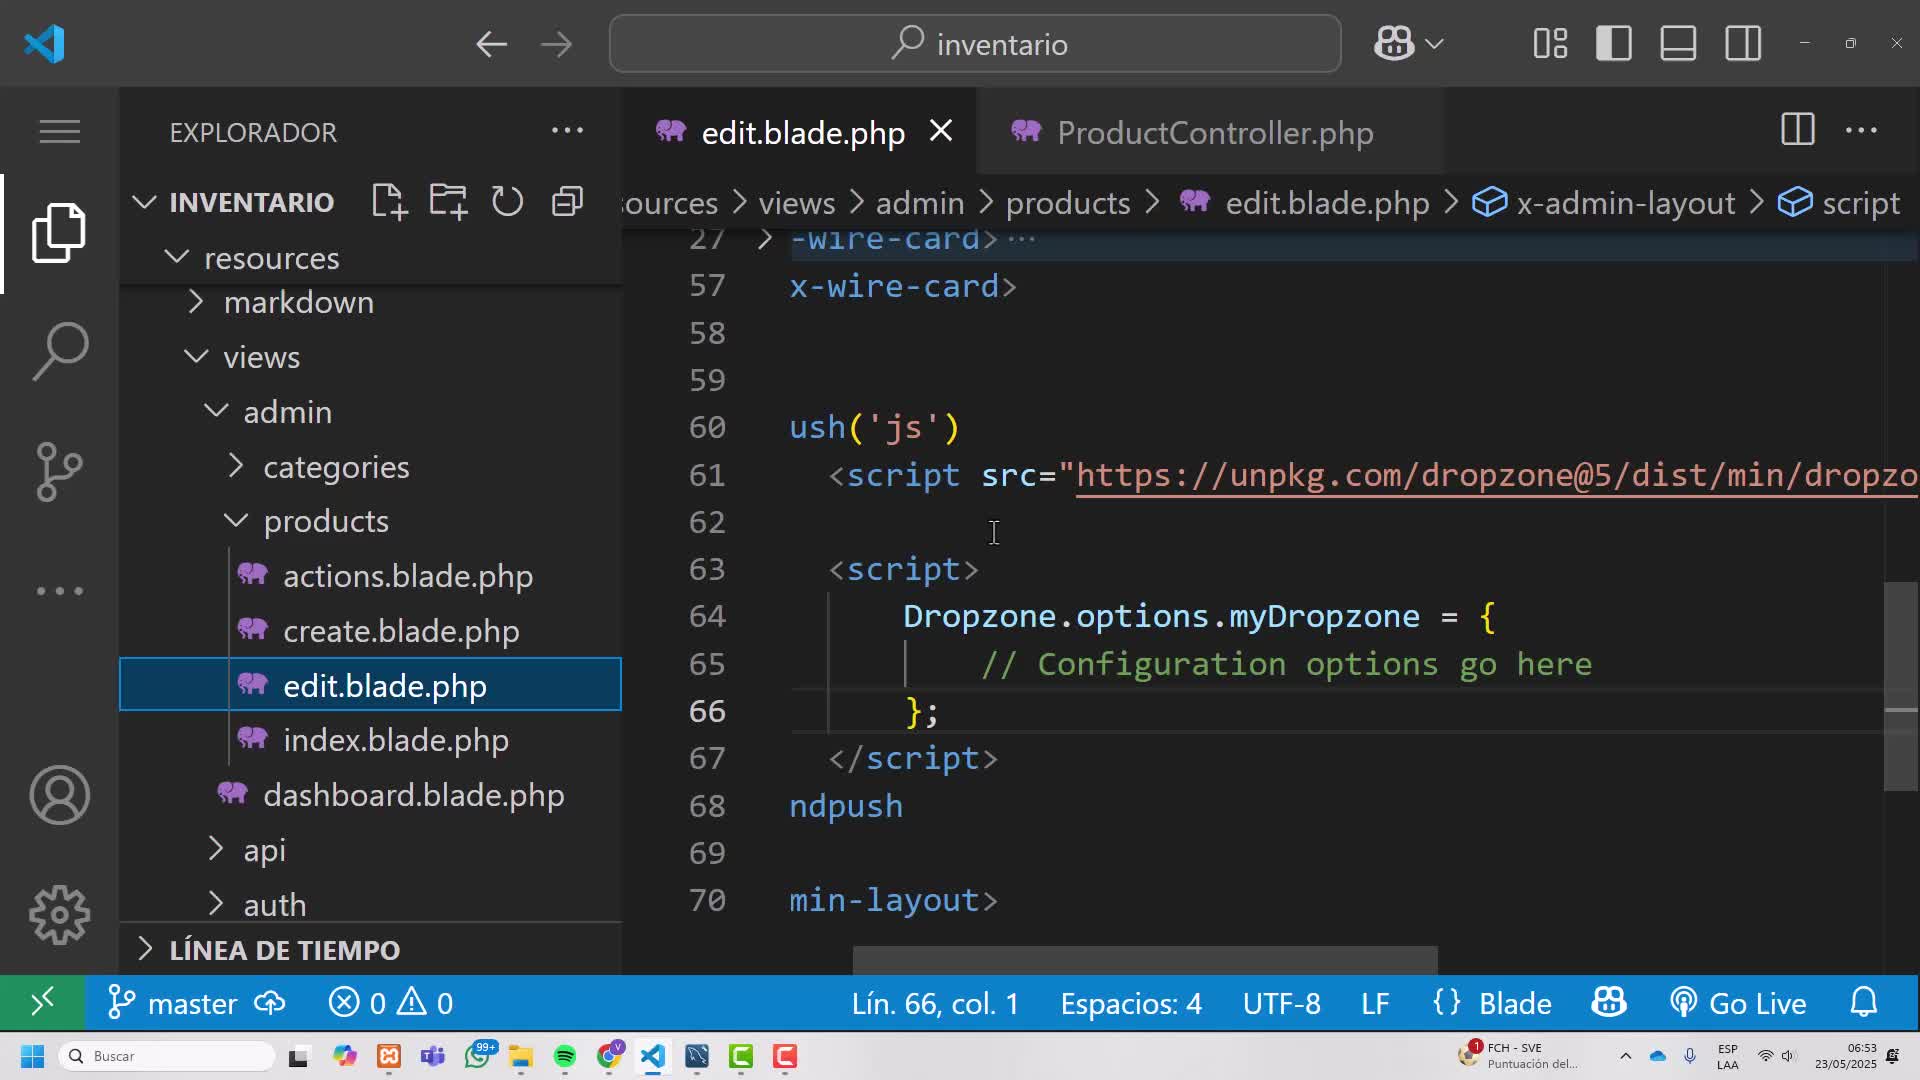Open actions.blade.php file
The width and height of the screenshot is (1920, 1080).
tap(407, 576)
